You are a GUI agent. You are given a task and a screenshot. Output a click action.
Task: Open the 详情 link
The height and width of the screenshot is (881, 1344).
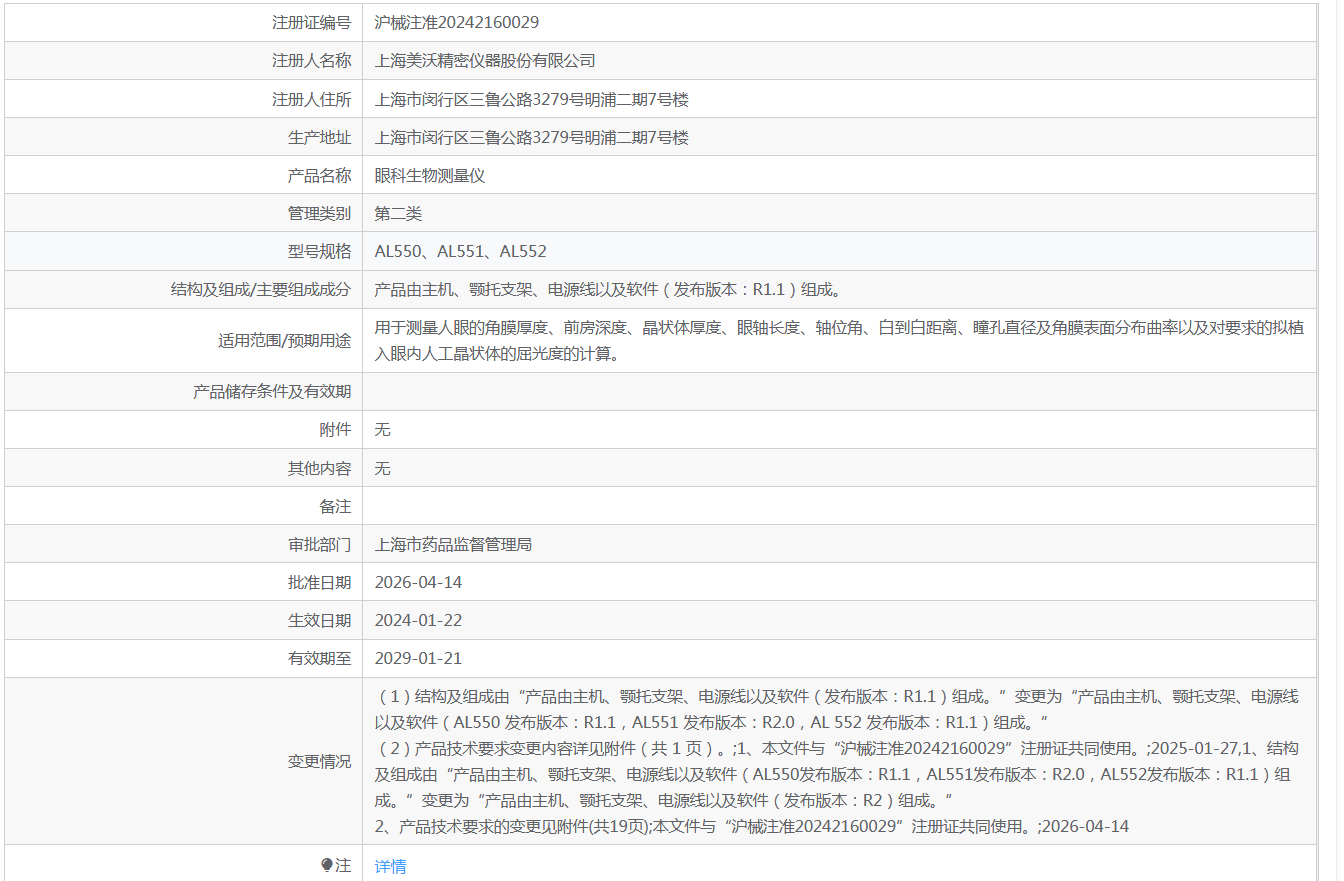(391, 866)
